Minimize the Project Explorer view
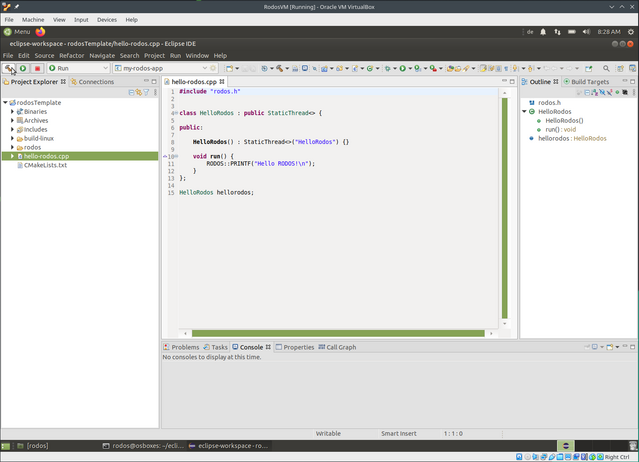Screen dimensions: 639x462 (144, 81)
